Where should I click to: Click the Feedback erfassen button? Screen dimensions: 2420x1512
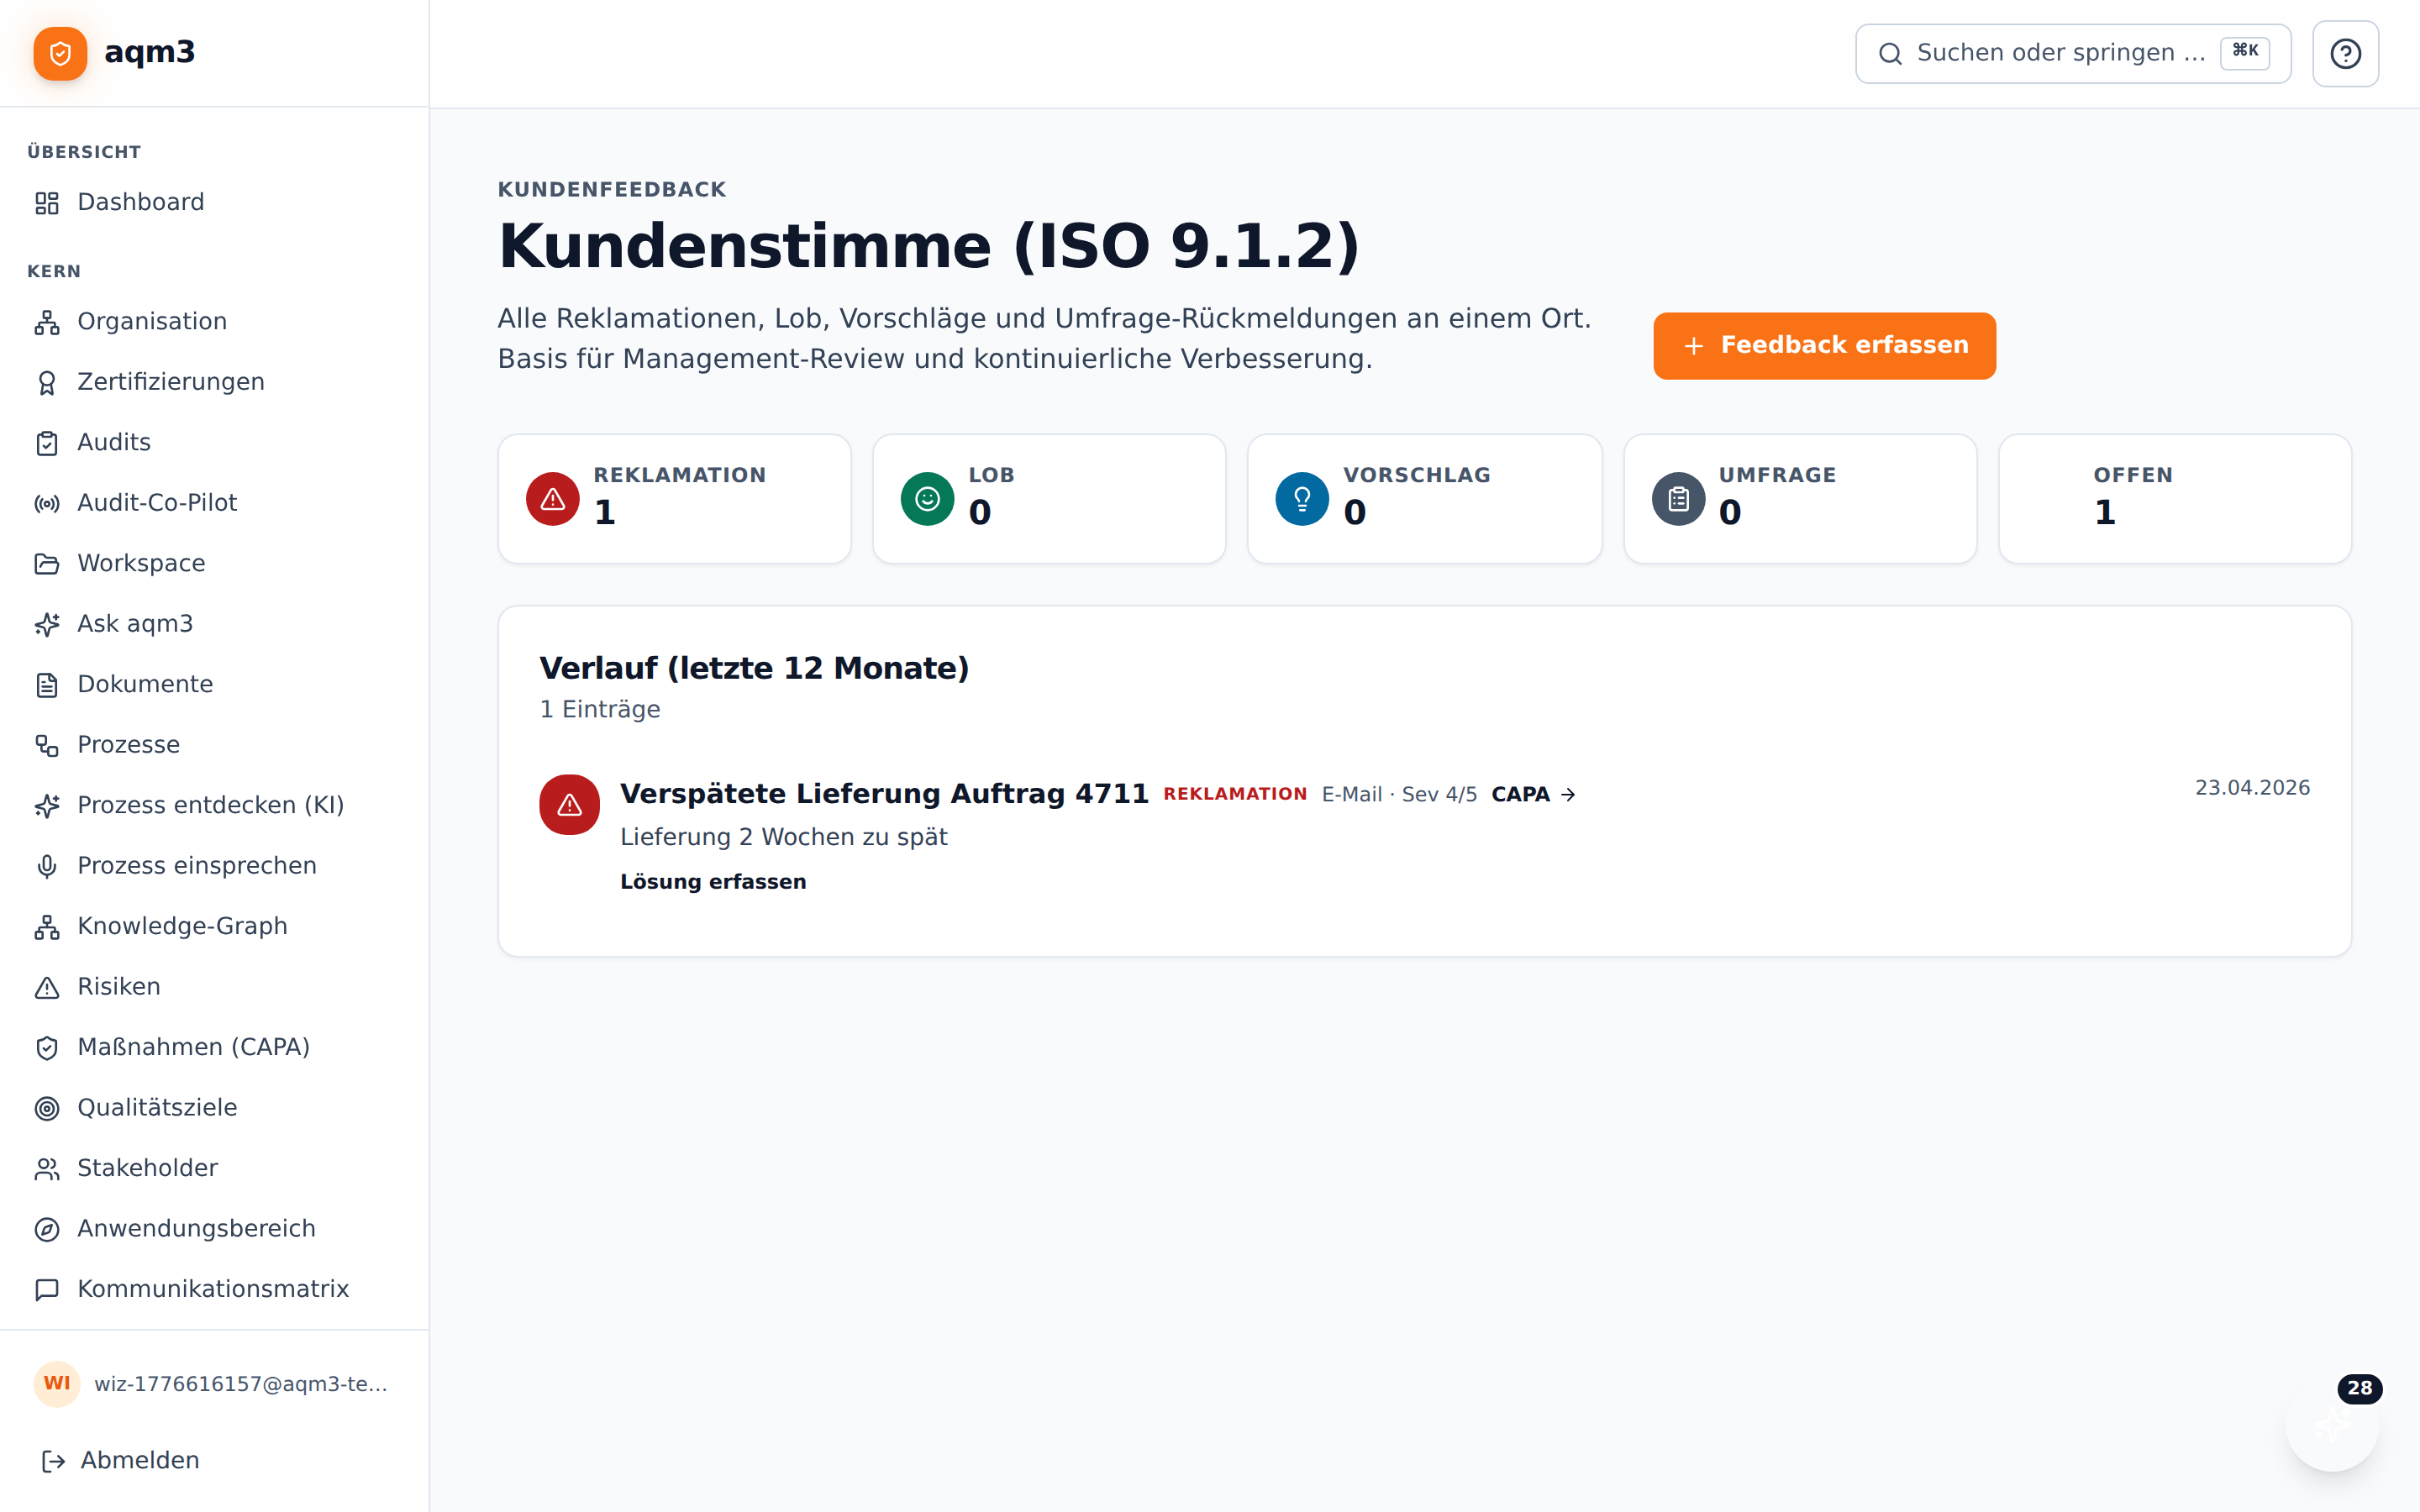tap(1824, 346)
